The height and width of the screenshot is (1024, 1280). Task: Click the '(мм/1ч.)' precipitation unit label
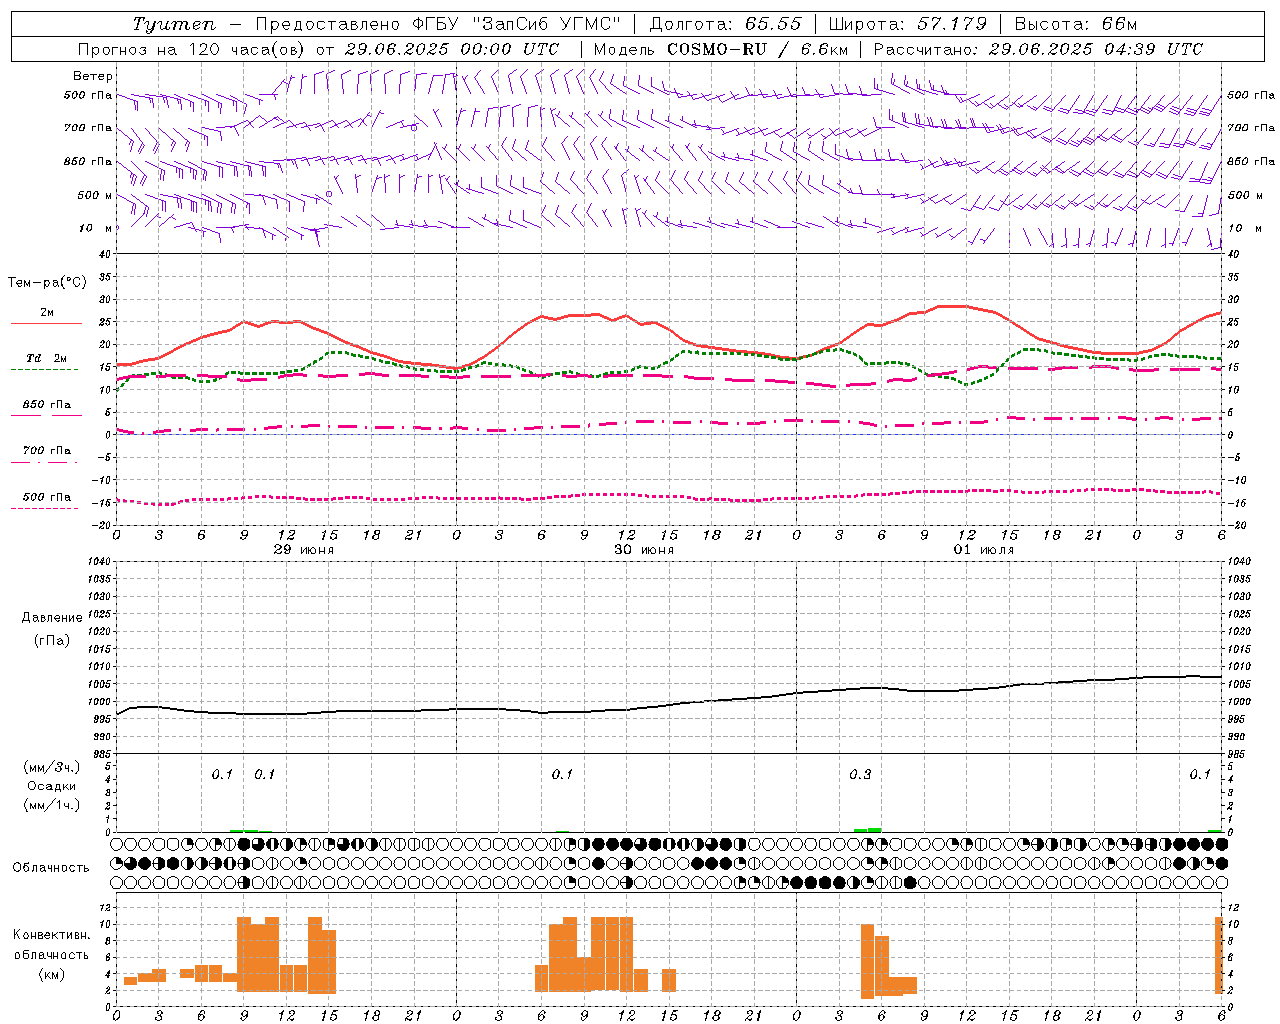coord(52,805)
